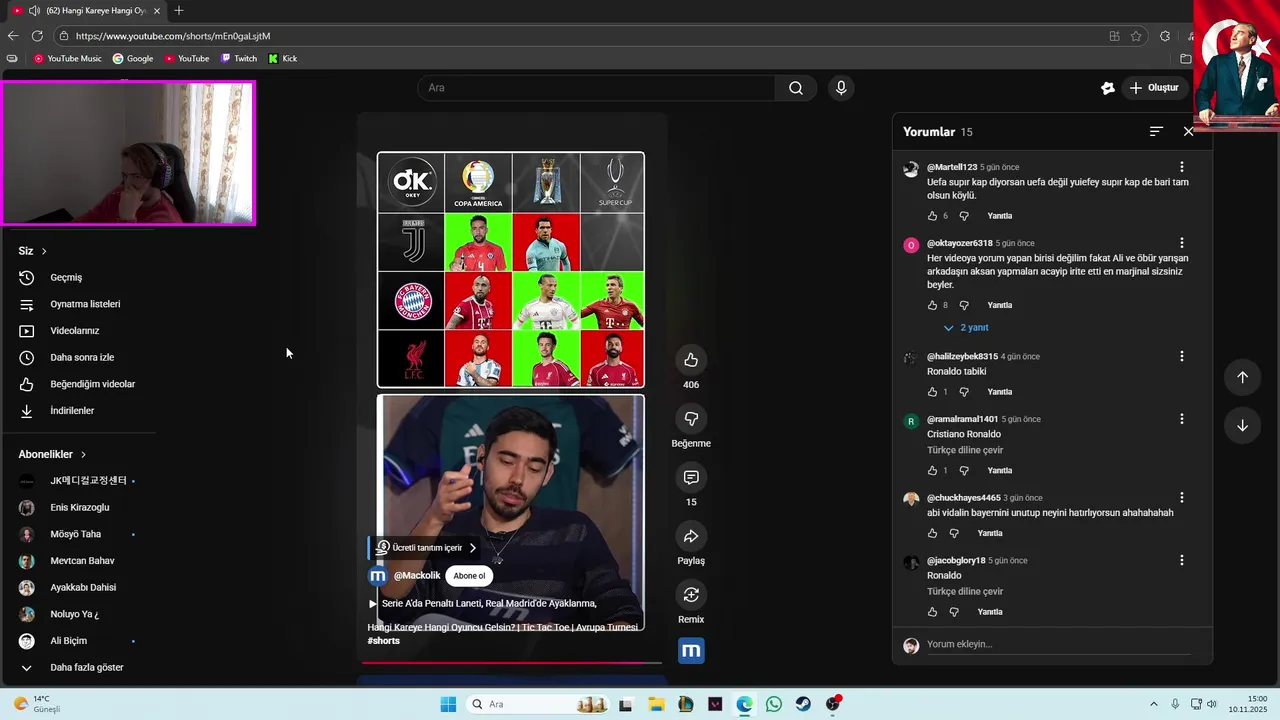The height and width of the screenshot is (720, 1280).
Task: Open options menu for ramalramal1401 comment
Action: click(x=1182, y=419)
